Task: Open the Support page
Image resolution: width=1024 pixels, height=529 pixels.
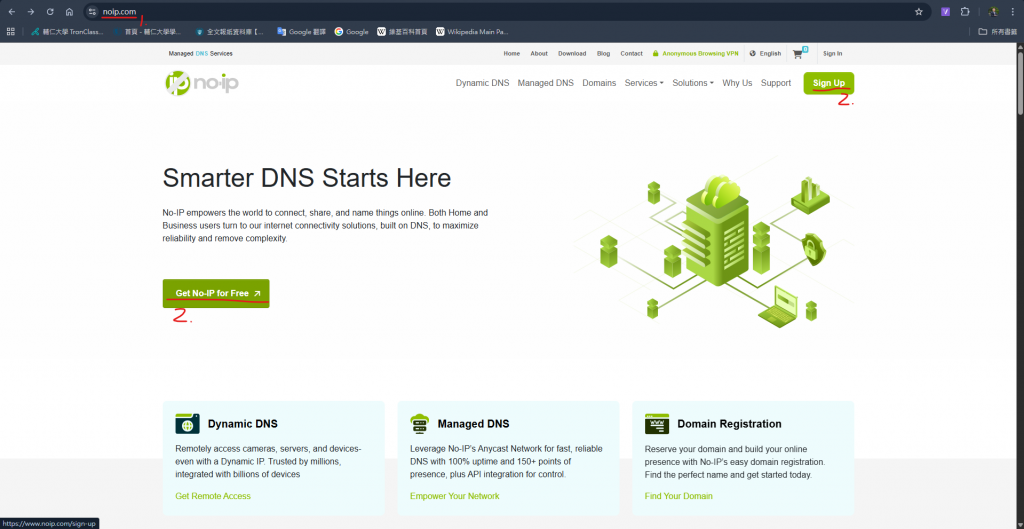Action: coord(776,83)
